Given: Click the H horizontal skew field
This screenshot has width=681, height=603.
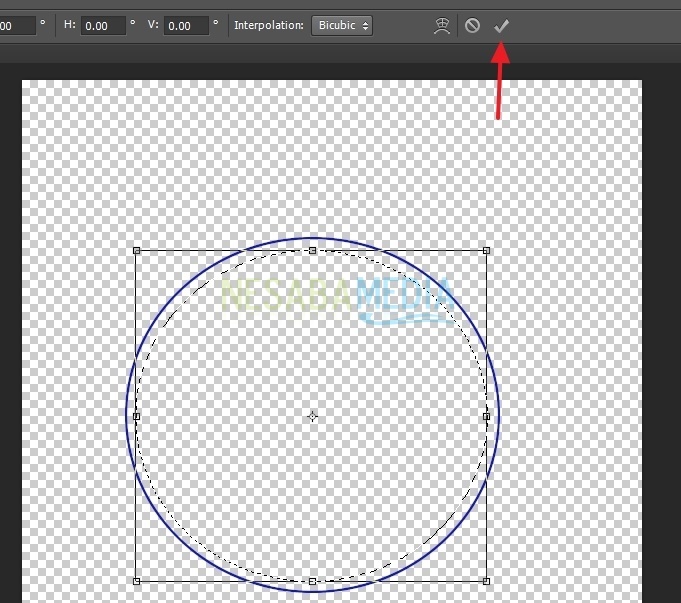Looking at the screenshot, I should click(x=103, y=26).
